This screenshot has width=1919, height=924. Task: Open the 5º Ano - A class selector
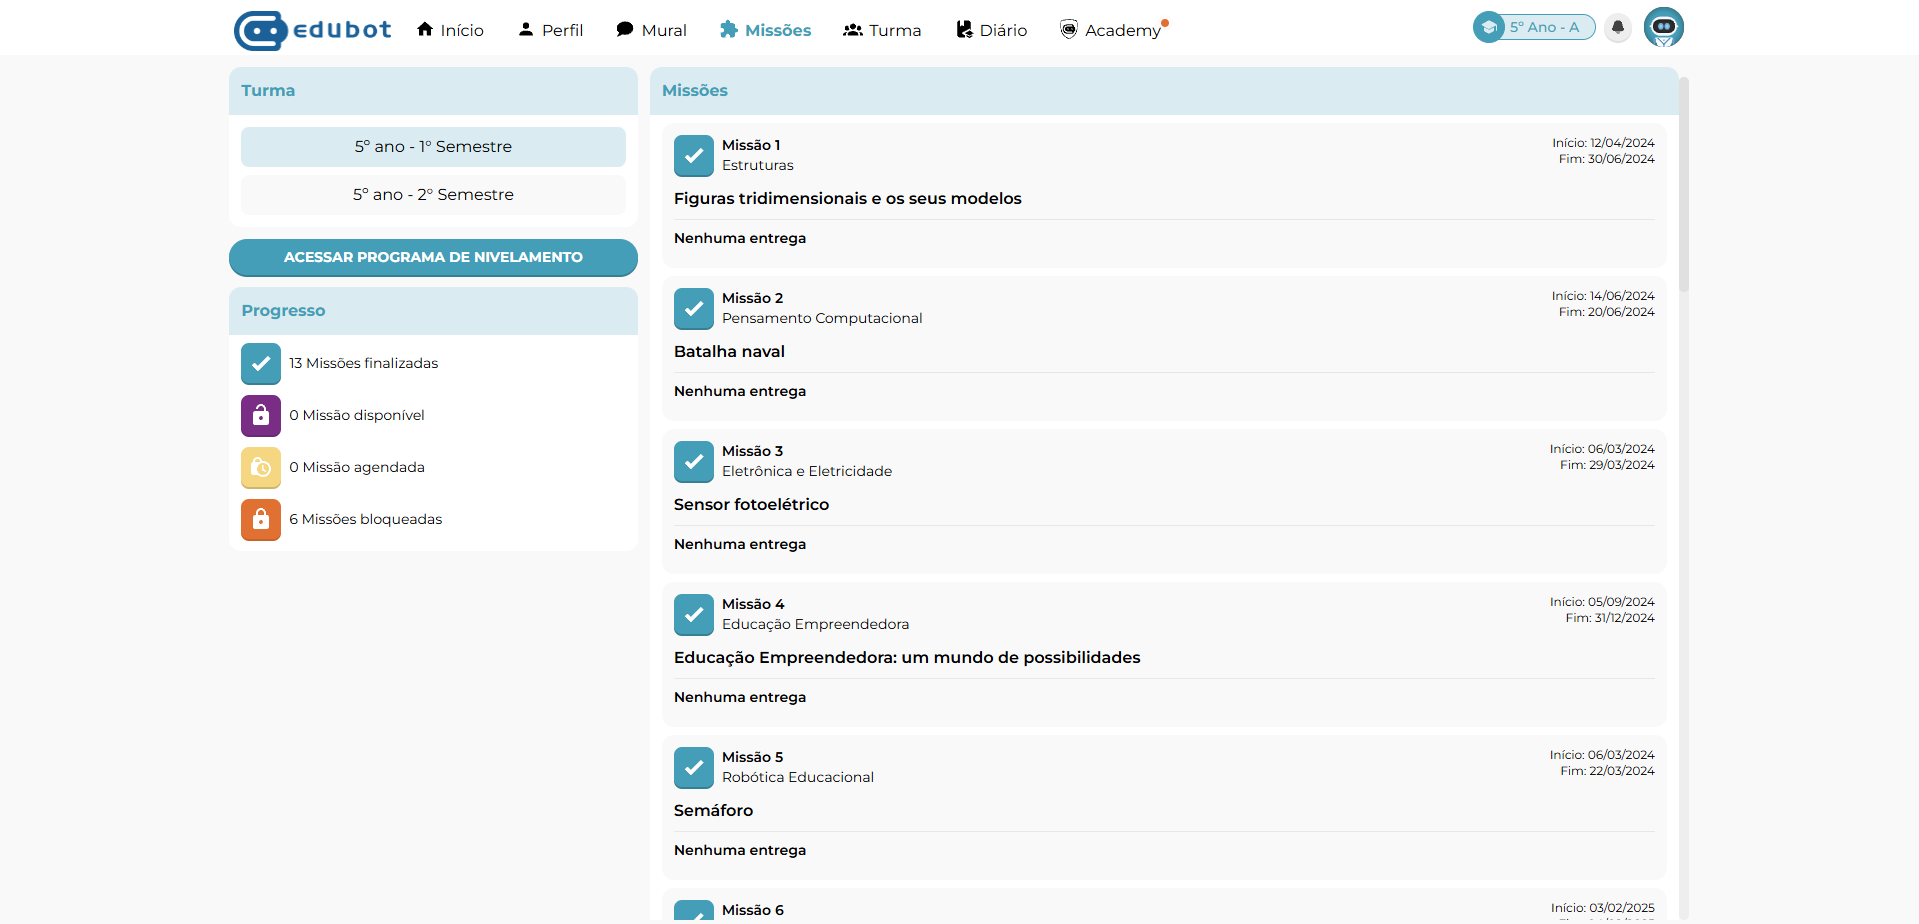pyautogui.click(x=1544, y=28)
